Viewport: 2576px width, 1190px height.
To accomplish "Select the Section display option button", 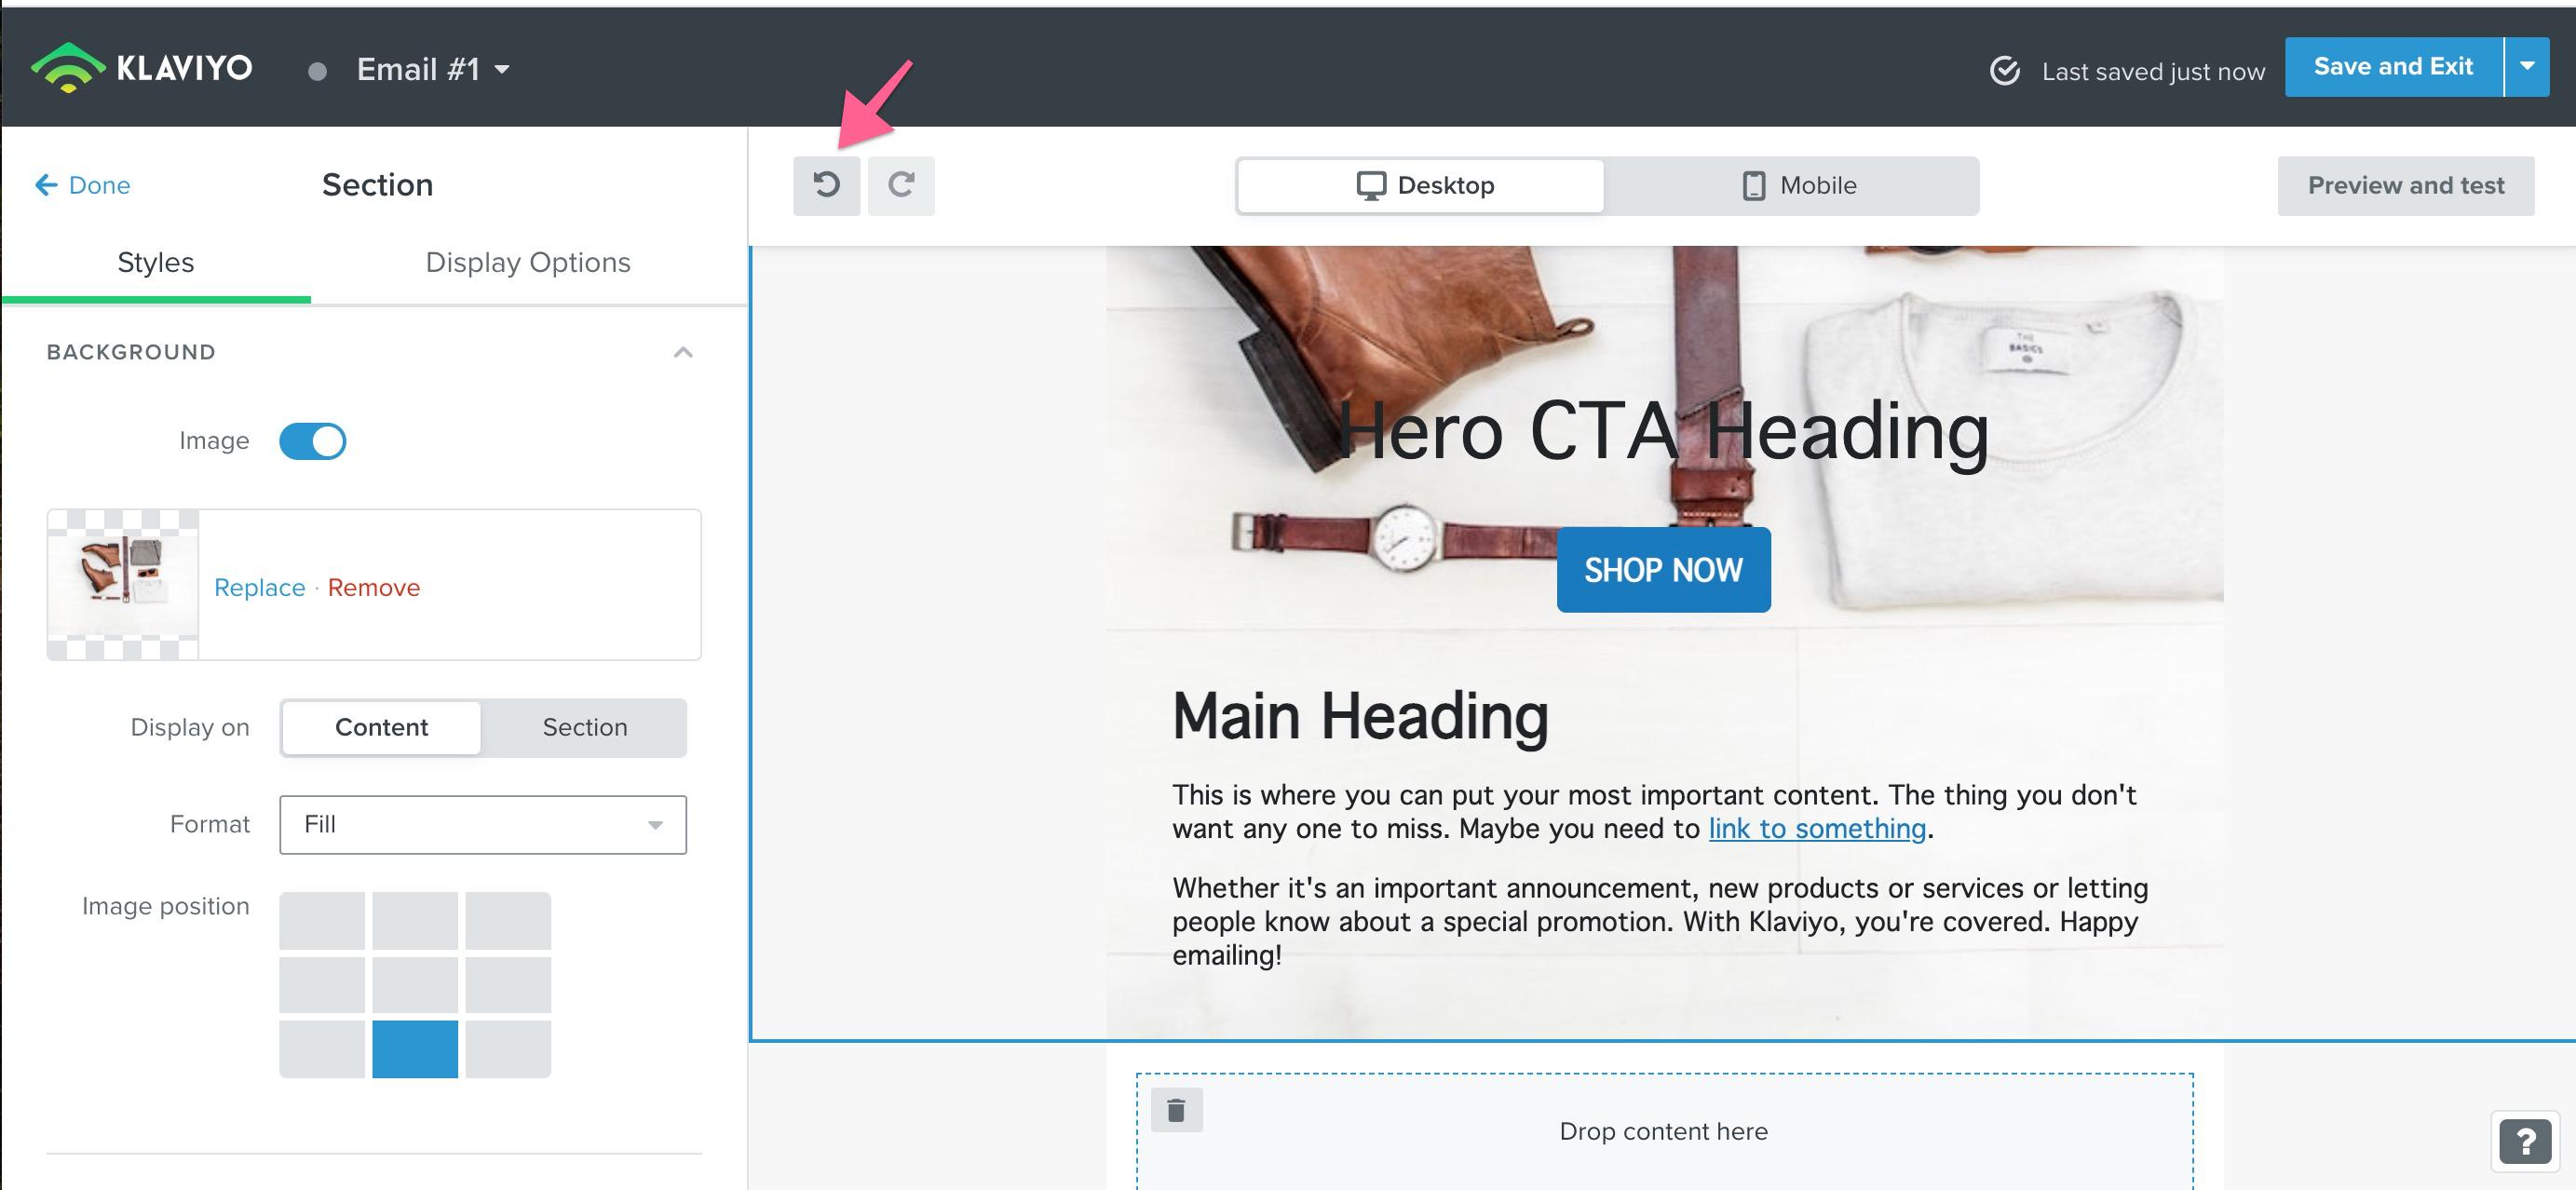I will 583,726.
